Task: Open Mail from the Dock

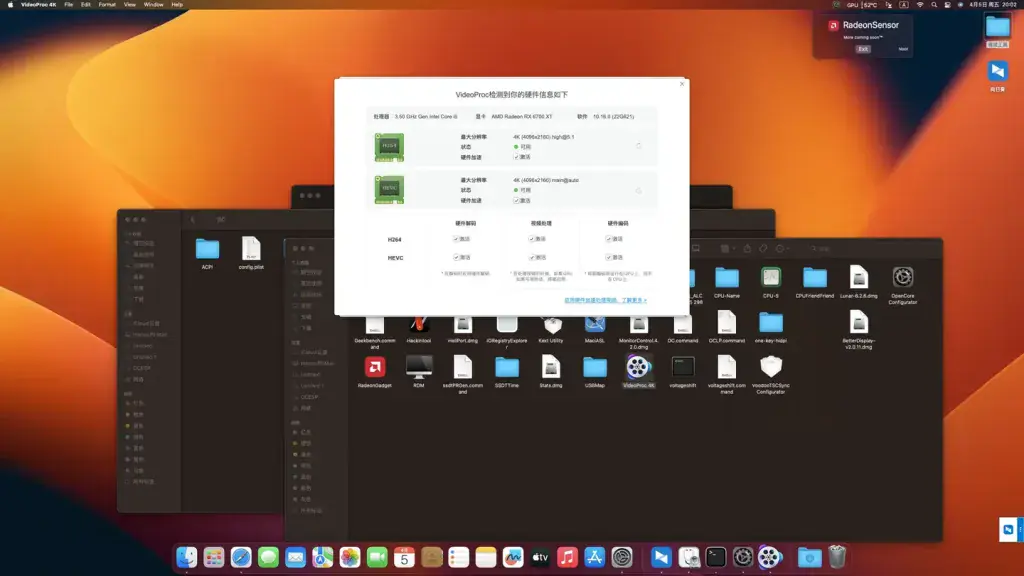Action: coord(295,557)
